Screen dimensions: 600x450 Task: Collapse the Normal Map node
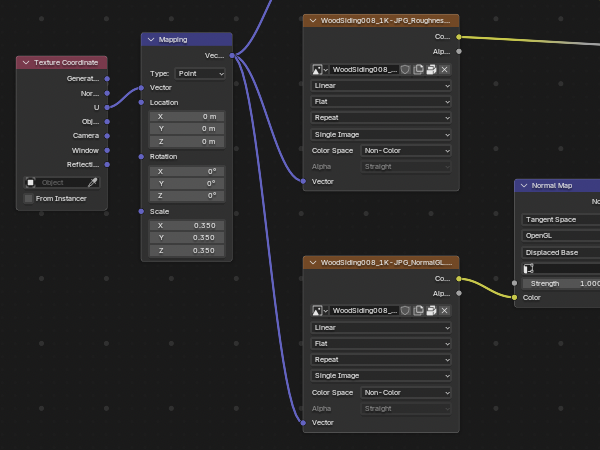coord(524,186)
